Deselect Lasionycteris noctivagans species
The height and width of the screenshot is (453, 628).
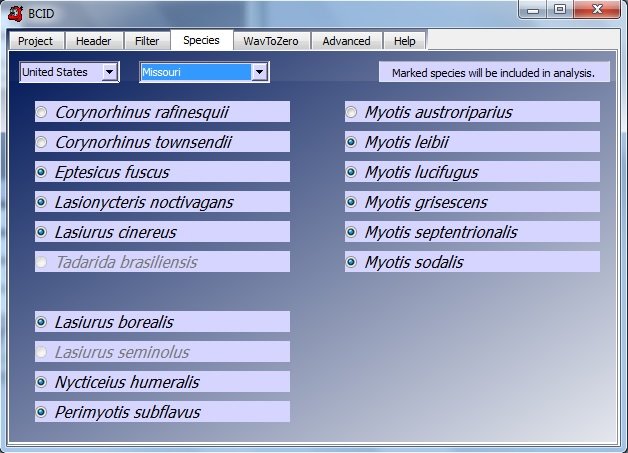41,202
